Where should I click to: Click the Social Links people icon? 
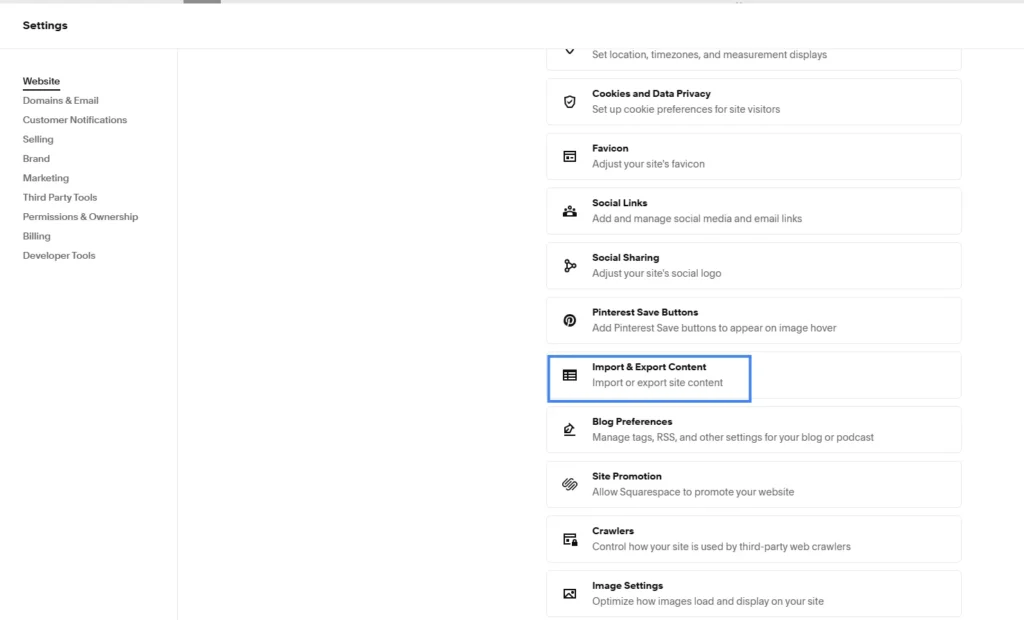pyautogui.click(x=569, y=211)
